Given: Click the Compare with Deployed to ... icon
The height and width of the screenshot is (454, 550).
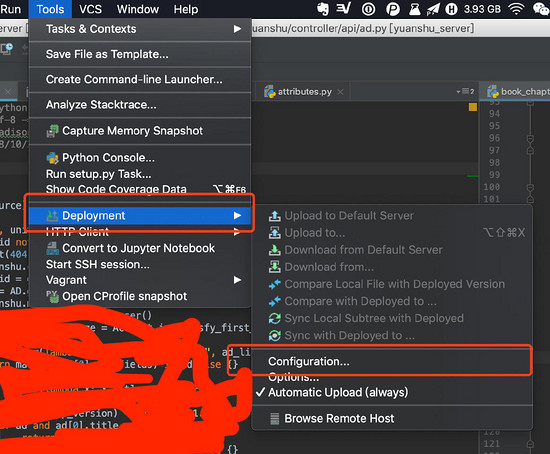Looking at the screenshot, I should pyautogui.click(x=275, y=301).
